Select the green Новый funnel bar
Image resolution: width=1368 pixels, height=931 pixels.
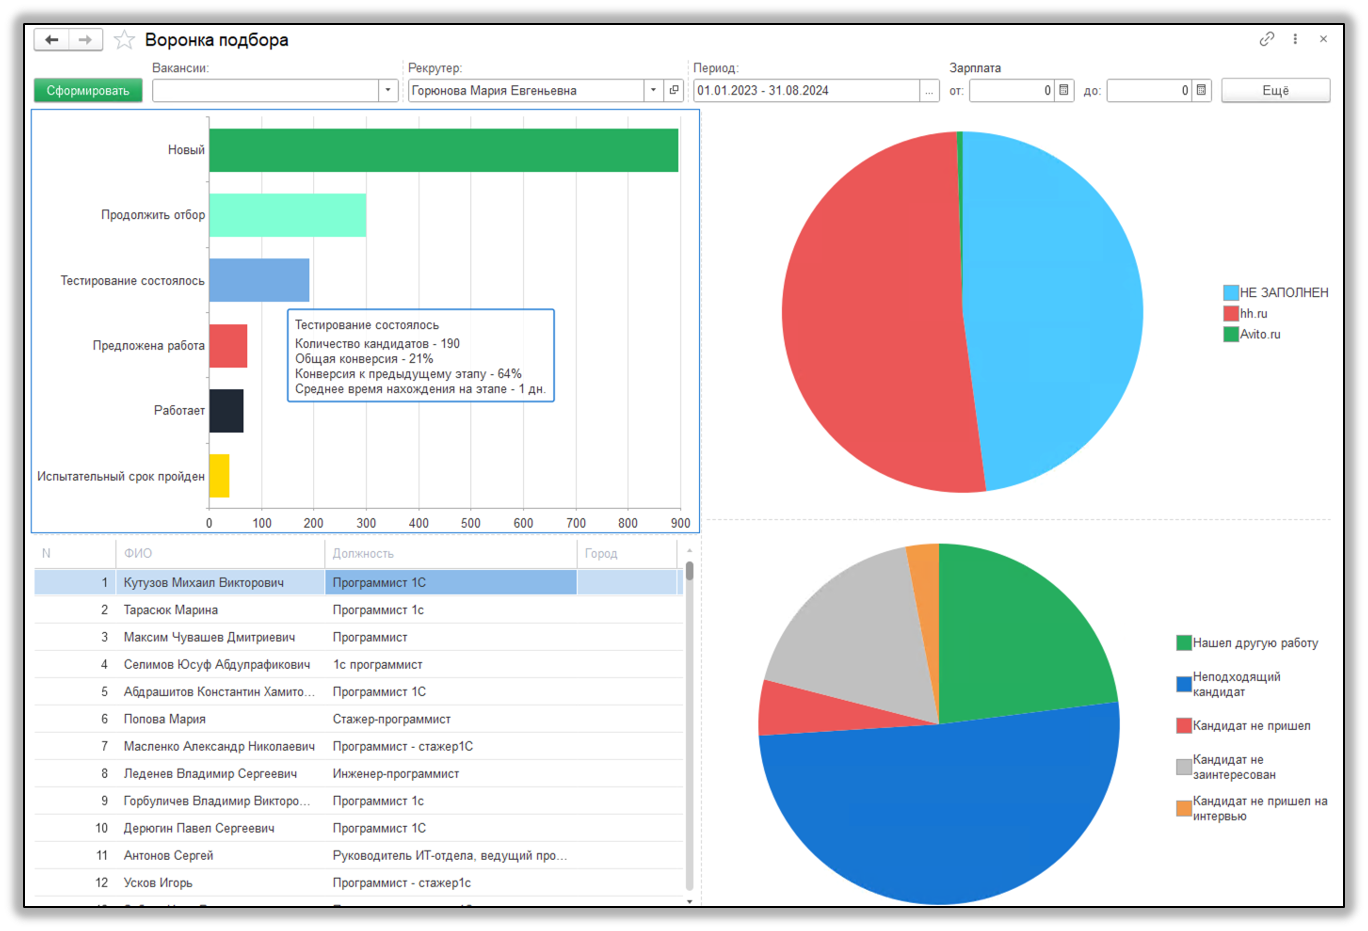point(444,150)
